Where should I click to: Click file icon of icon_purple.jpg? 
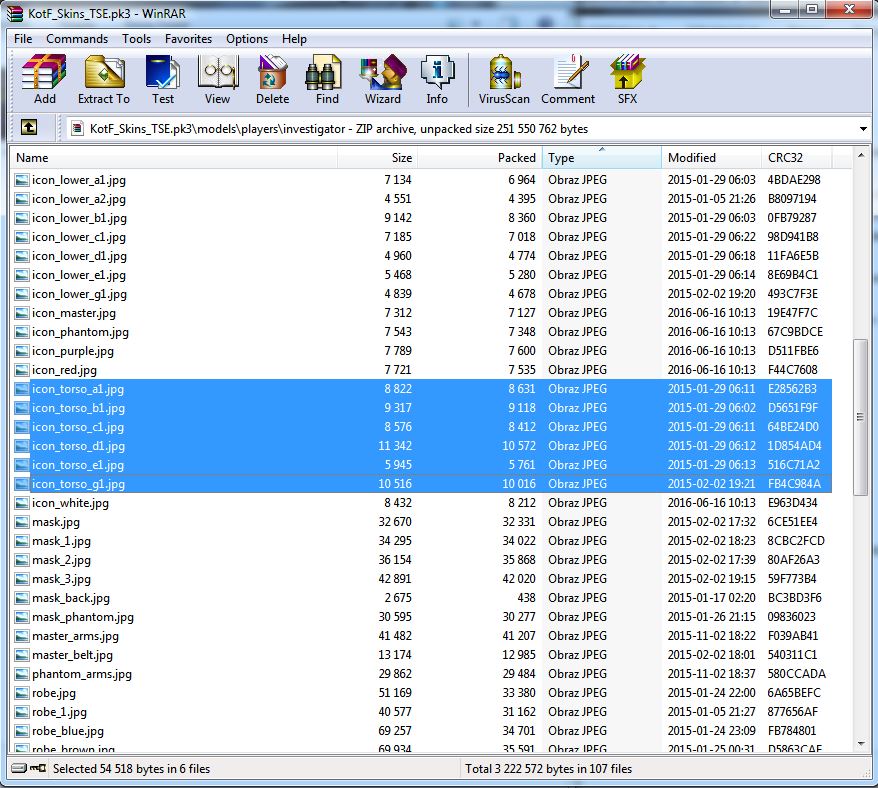coord(22,351)
